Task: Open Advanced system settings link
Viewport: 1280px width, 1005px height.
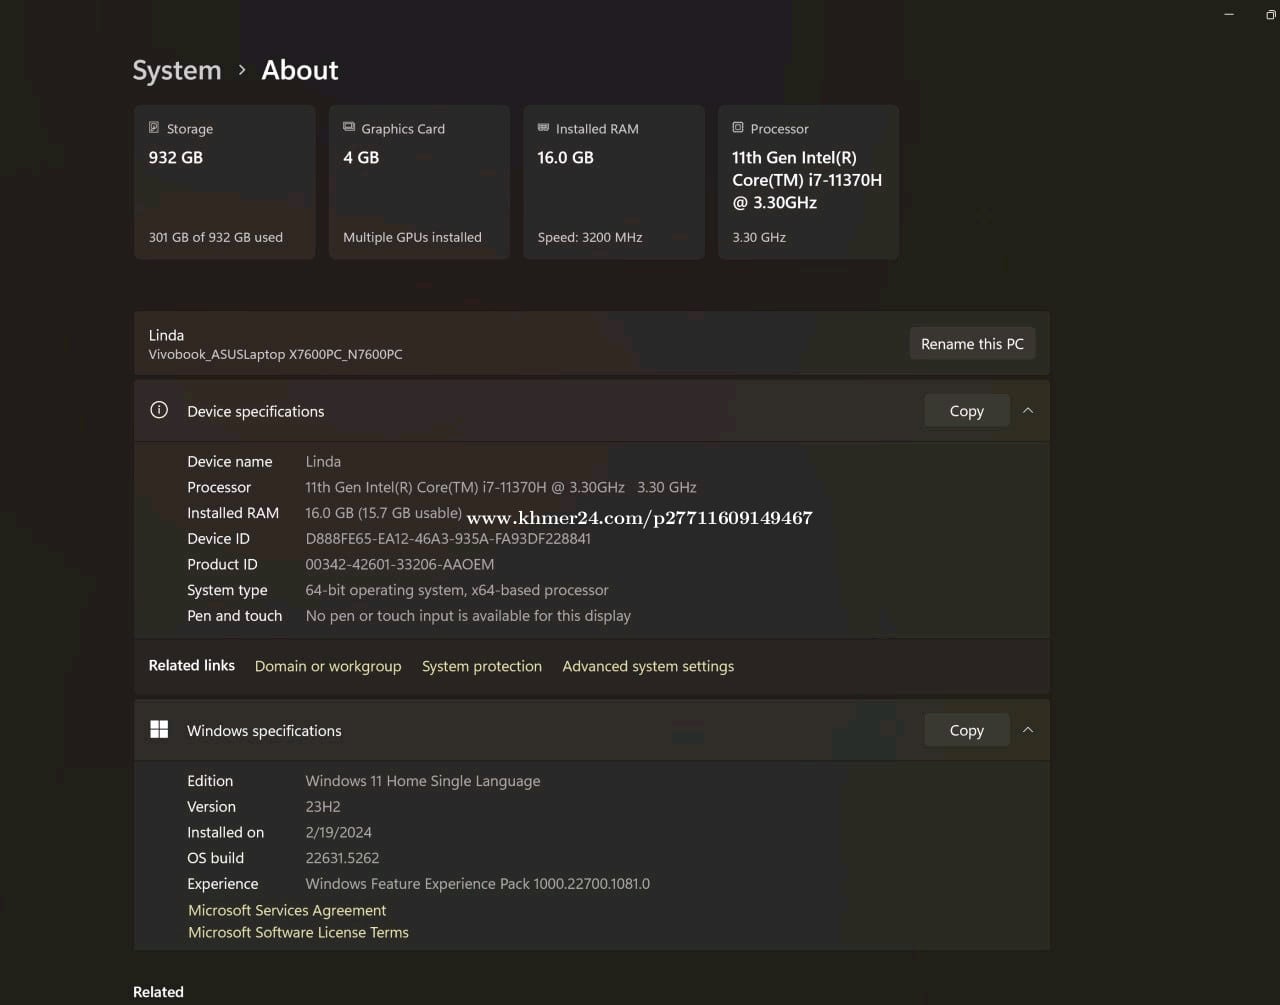Action: coord(648,666)
